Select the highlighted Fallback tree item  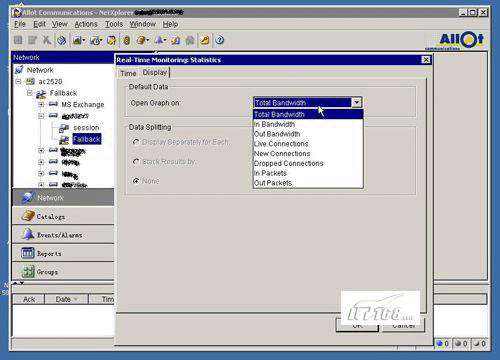click(x=87, y=139)
